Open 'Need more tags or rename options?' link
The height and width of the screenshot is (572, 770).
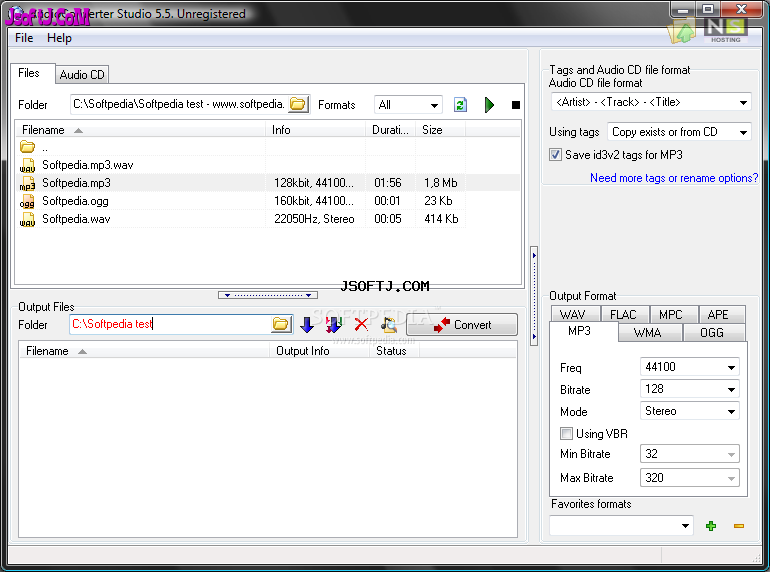[x=674, y=178]
